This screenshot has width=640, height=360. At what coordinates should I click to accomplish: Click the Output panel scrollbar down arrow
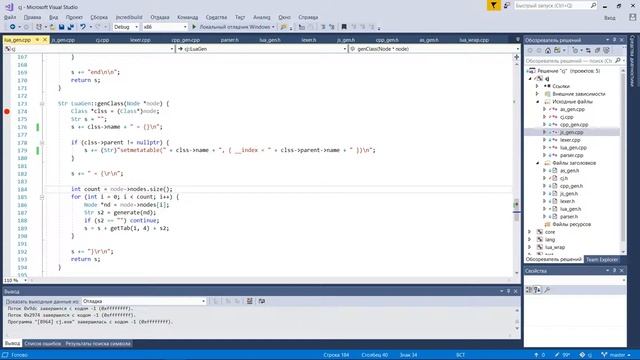click(517, 329)
